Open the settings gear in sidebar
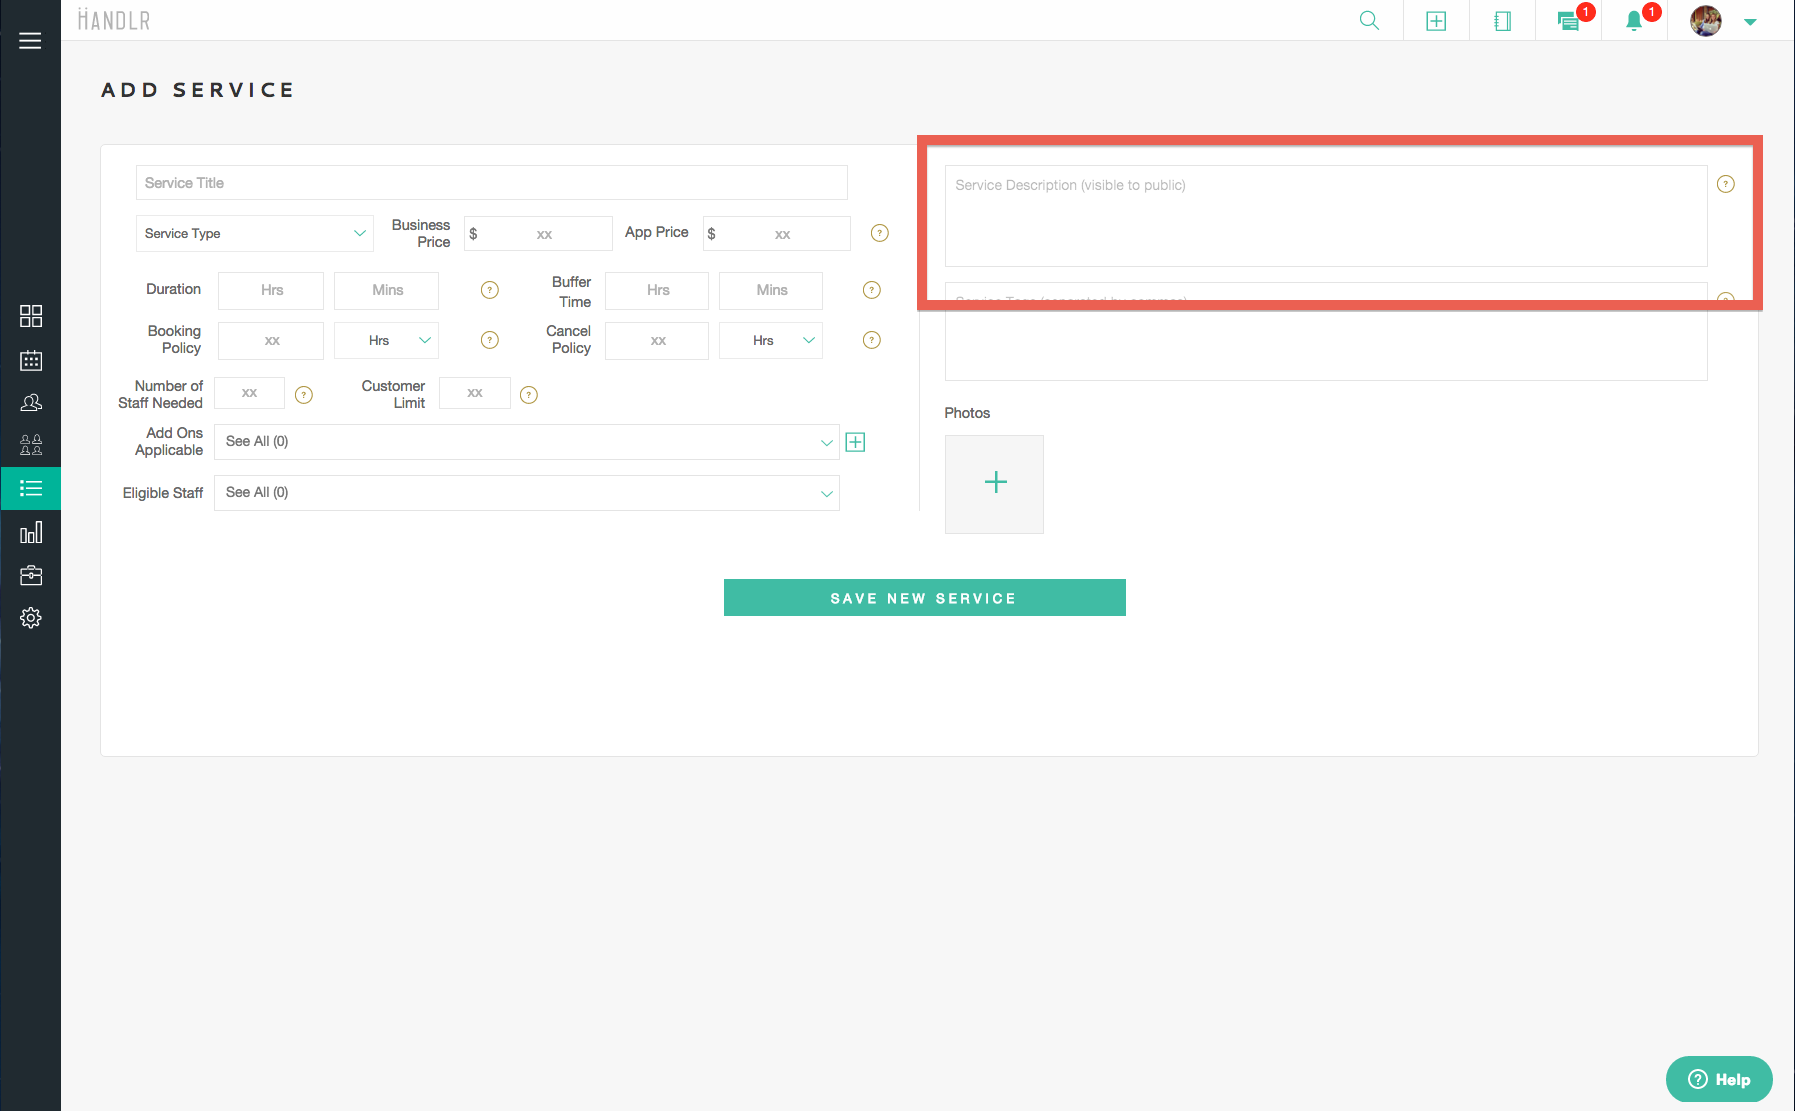1795x1111 pixels. pyautogui.click(x=31, y=618)
